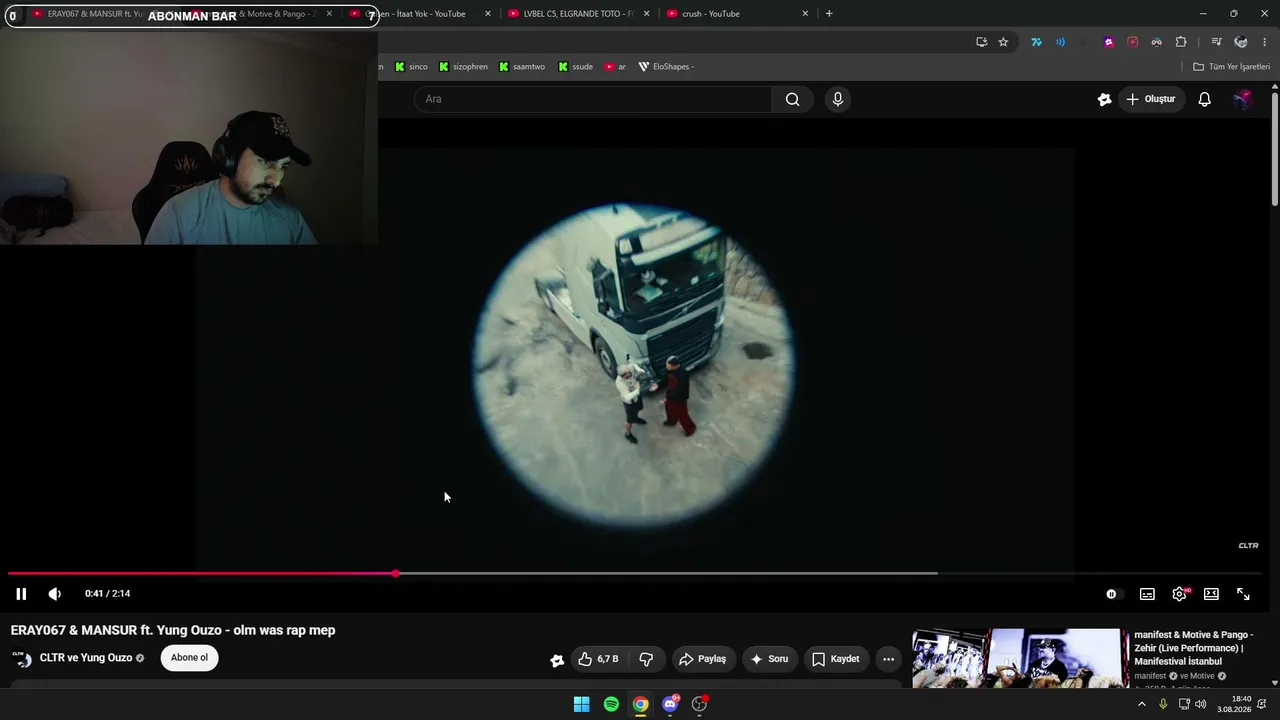Open the 7TV extension

(1036, 42)
